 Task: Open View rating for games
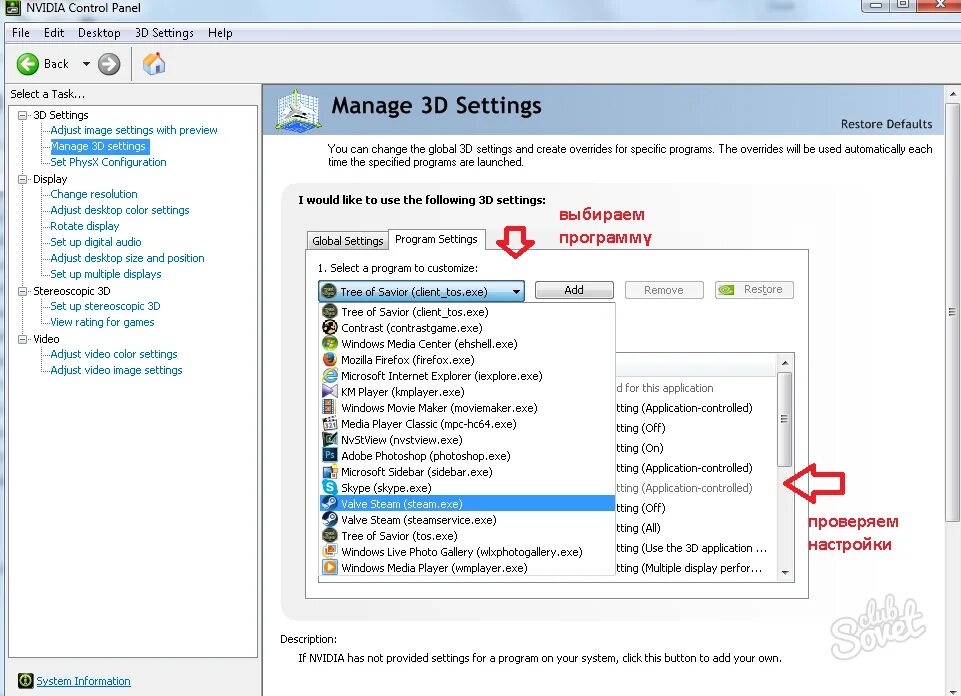102,322
